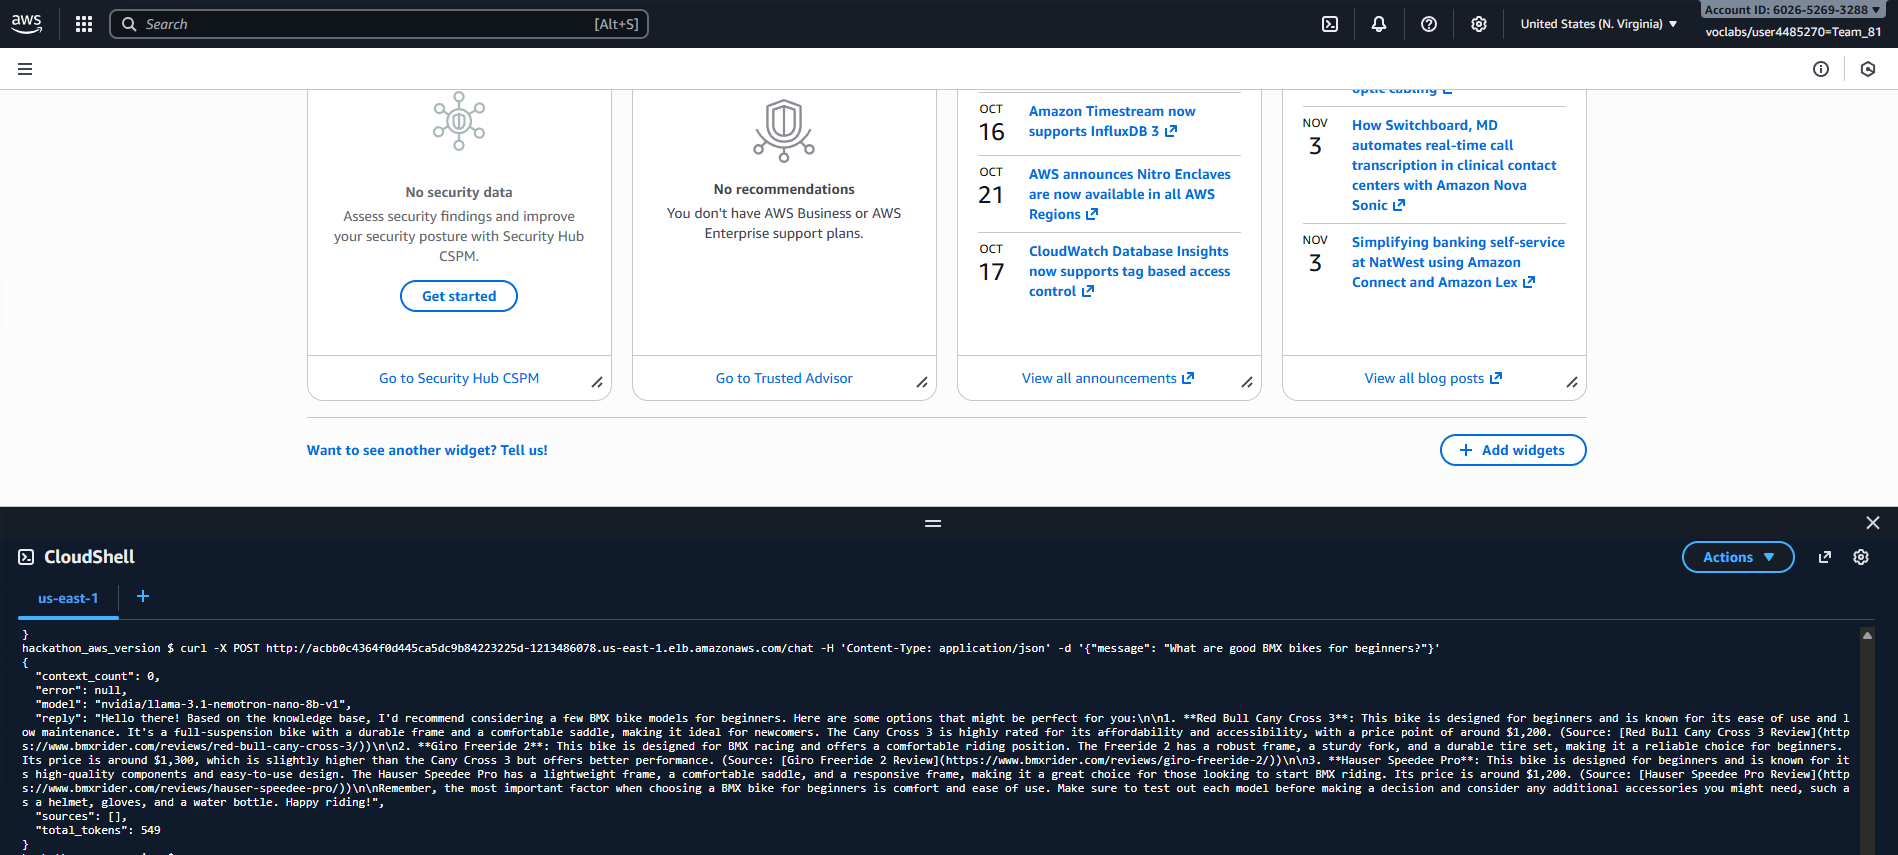Open CloudWatch Database Insights announcement
The width and height of the screenshot is (1898, 855).
pyautogui.click(x=1130, y=271)
